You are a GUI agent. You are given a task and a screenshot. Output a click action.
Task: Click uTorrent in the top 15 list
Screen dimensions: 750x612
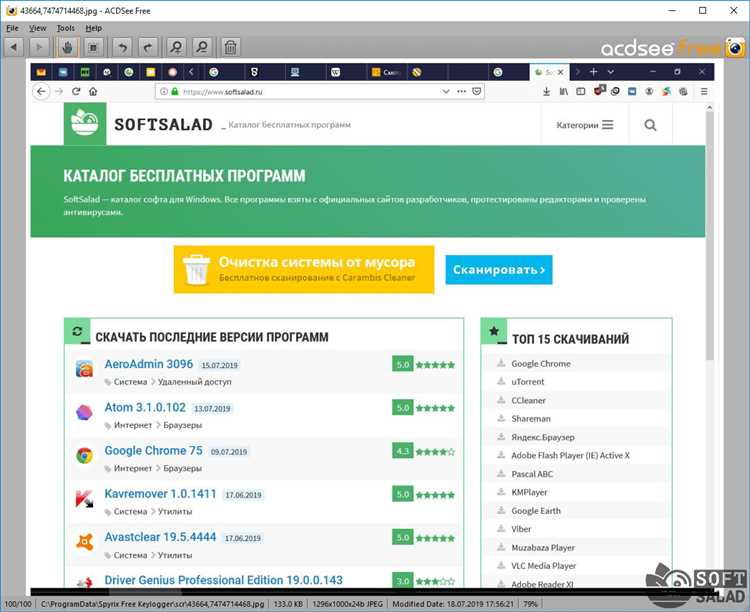click(528, 382)
